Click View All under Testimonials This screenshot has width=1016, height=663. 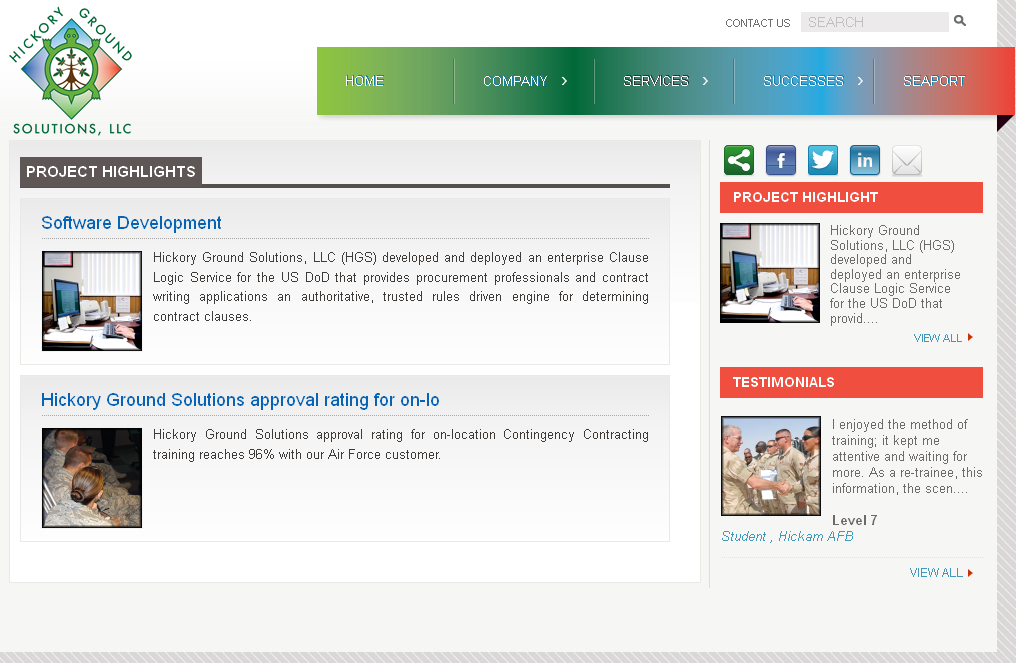pyautogui.click(x=941, y=573)
